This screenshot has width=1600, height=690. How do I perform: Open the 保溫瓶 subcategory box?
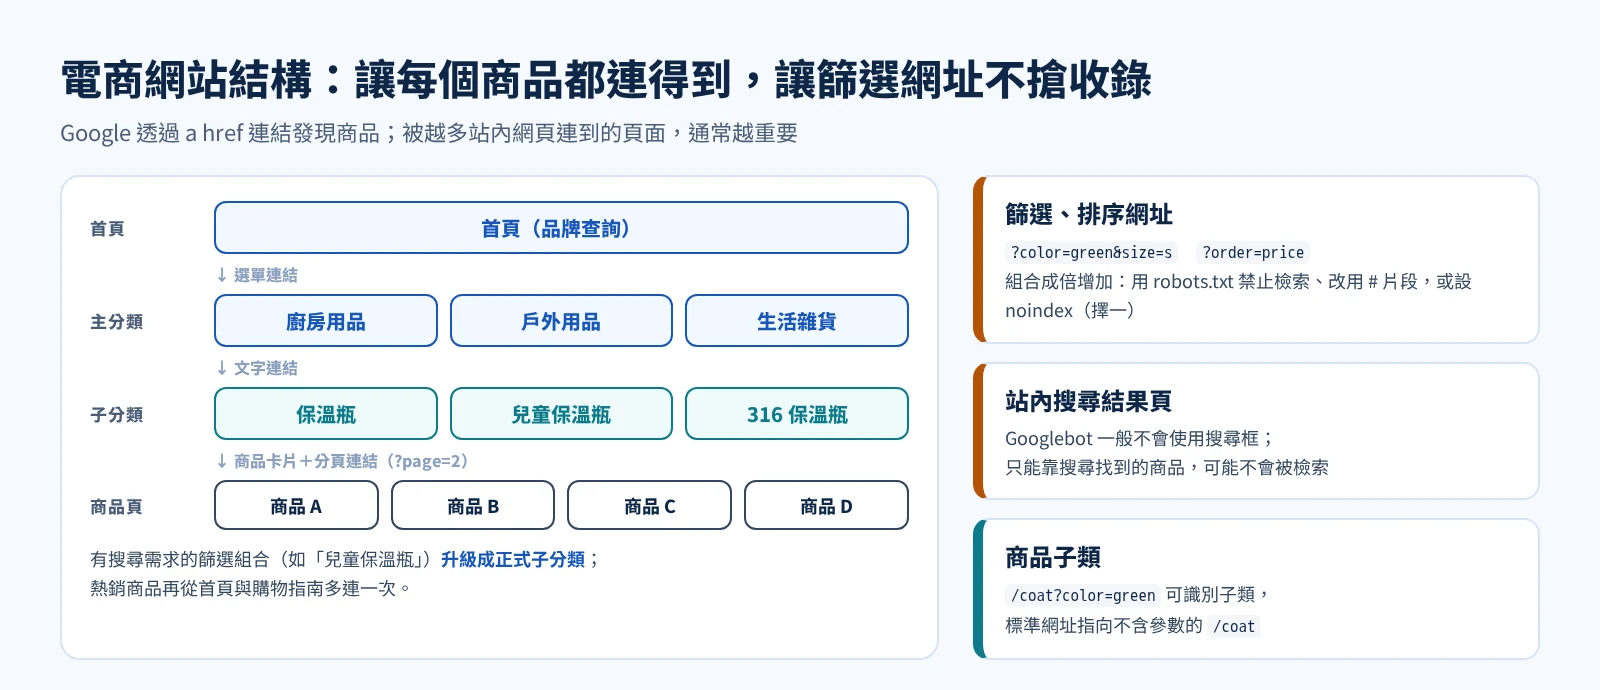pyautogui.click(x=326, y=414)
